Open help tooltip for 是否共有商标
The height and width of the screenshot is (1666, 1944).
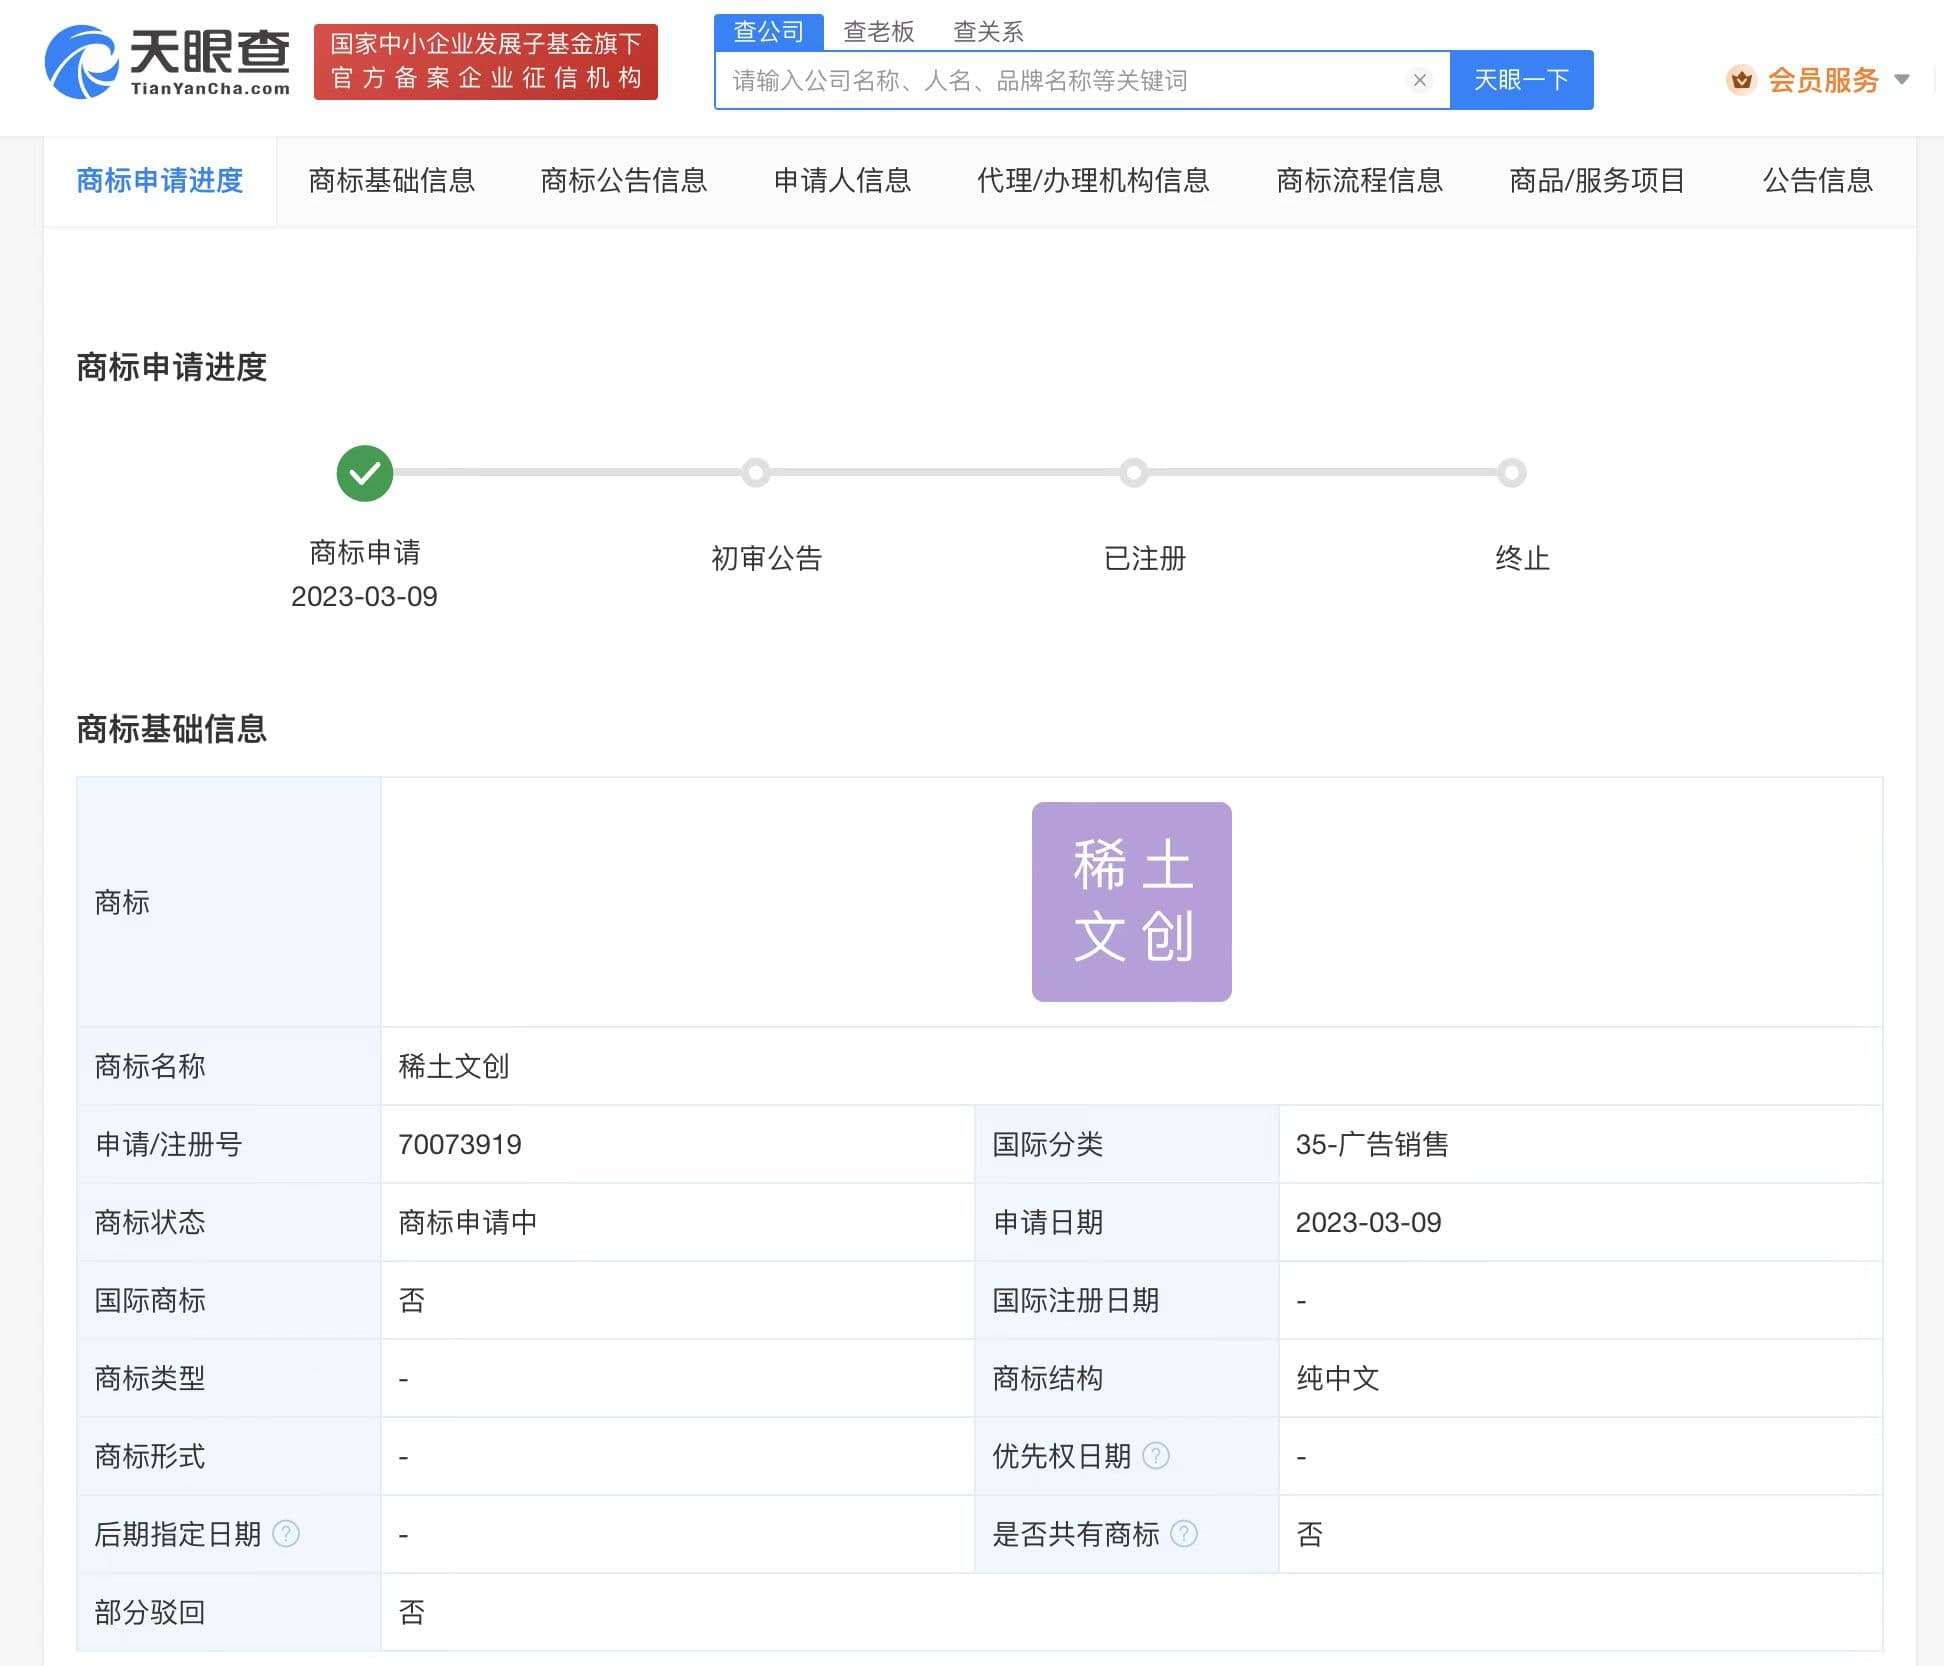pos(1186,1534)
